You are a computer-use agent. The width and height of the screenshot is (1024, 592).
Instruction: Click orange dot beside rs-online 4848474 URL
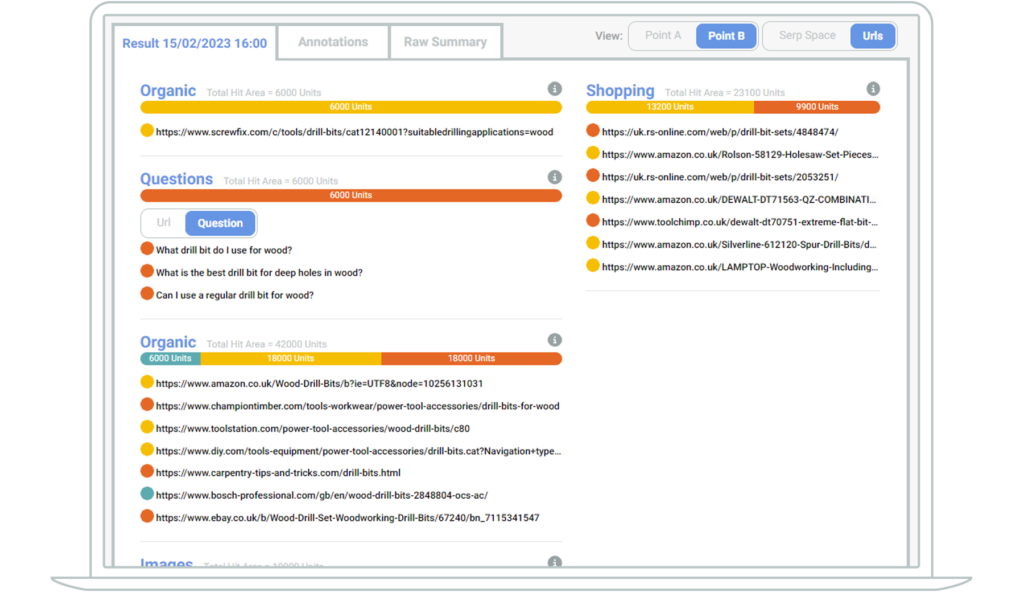[593, 131]
